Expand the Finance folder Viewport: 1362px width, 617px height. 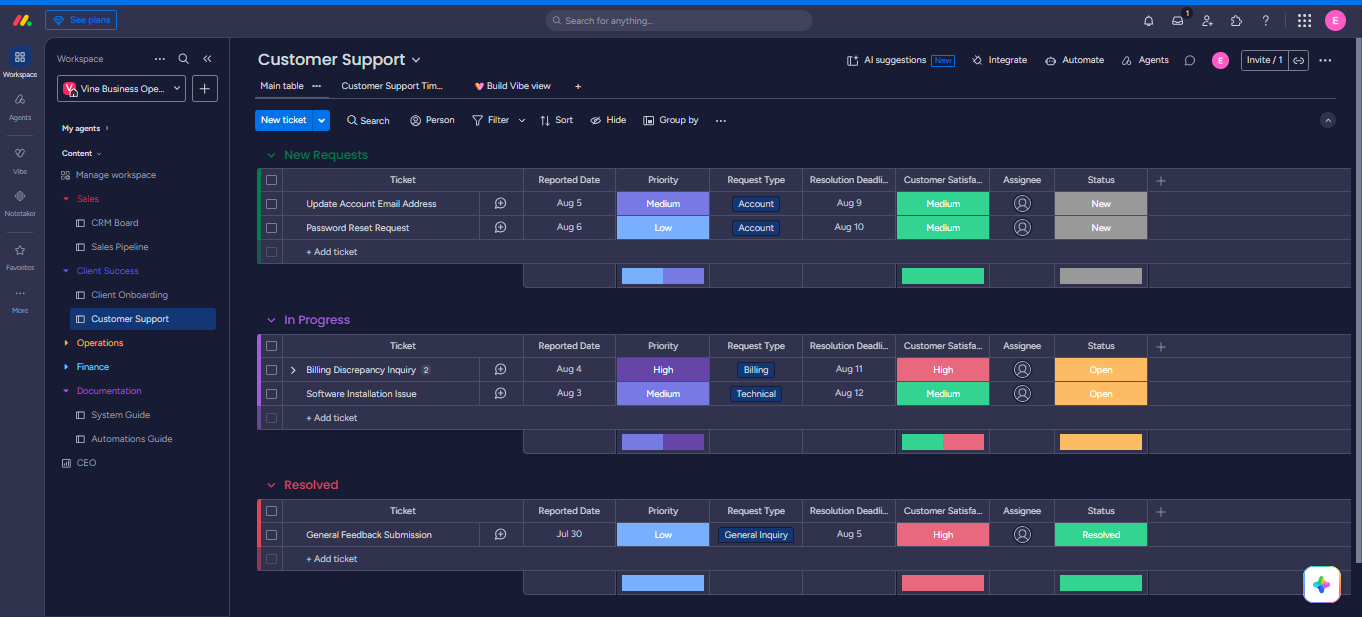[x=66, y=367]
